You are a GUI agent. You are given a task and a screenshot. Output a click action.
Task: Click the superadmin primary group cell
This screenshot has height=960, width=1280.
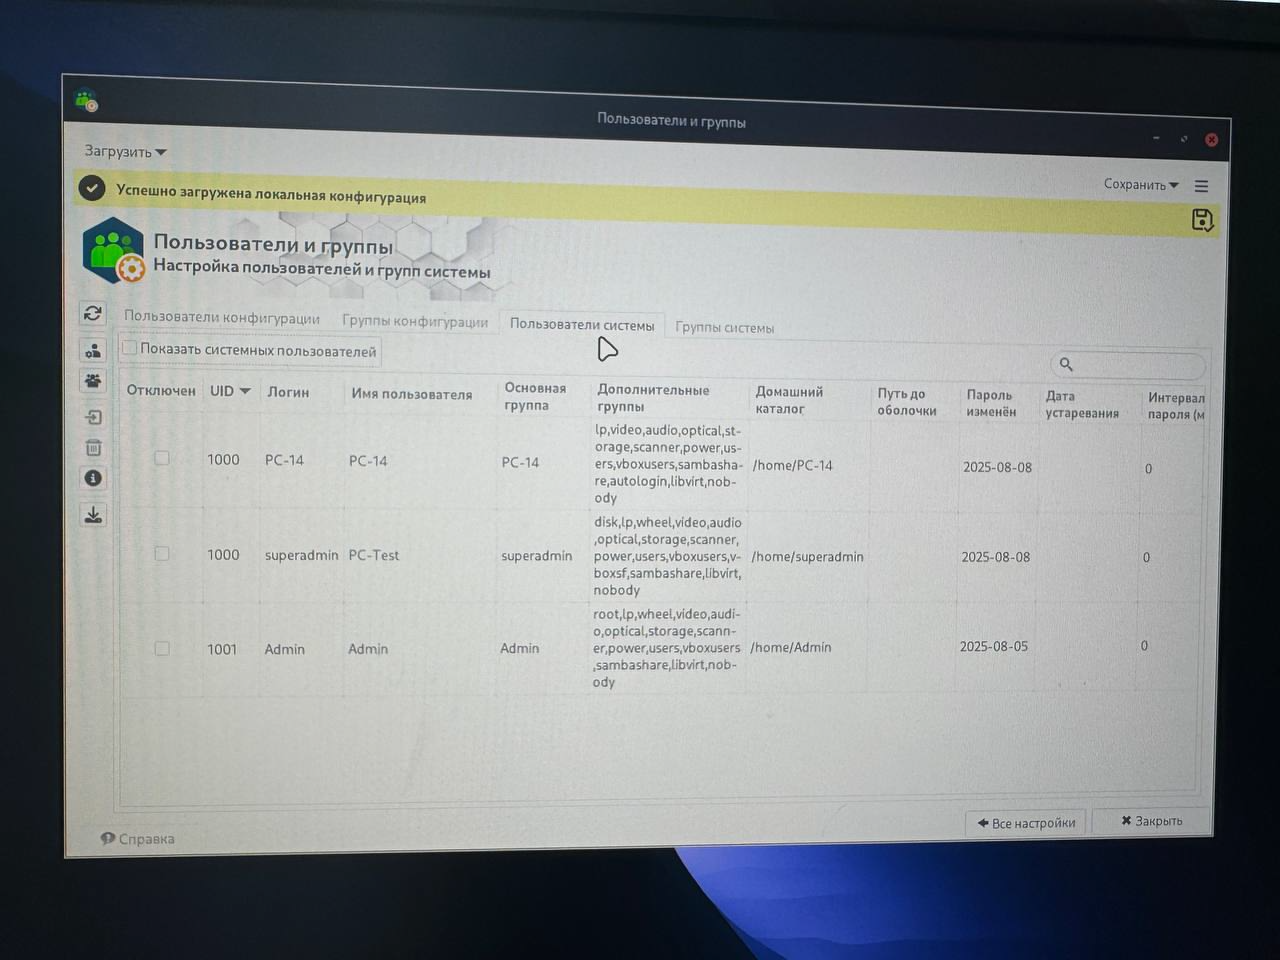pyautogui.click(x=536, y=556)
